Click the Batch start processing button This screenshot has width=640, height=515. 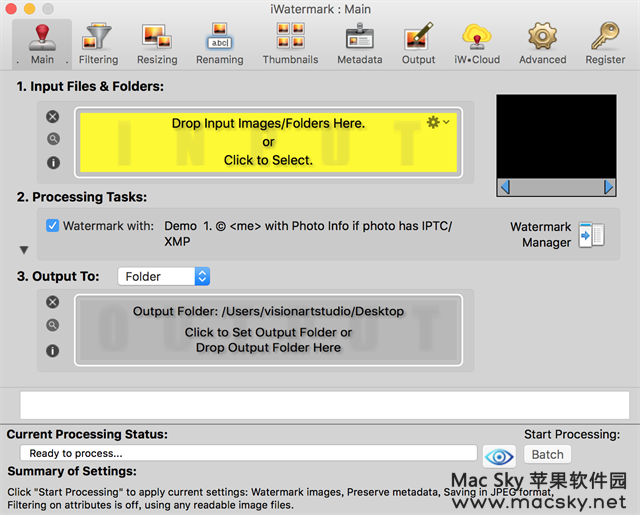click(x=547, y=455)
